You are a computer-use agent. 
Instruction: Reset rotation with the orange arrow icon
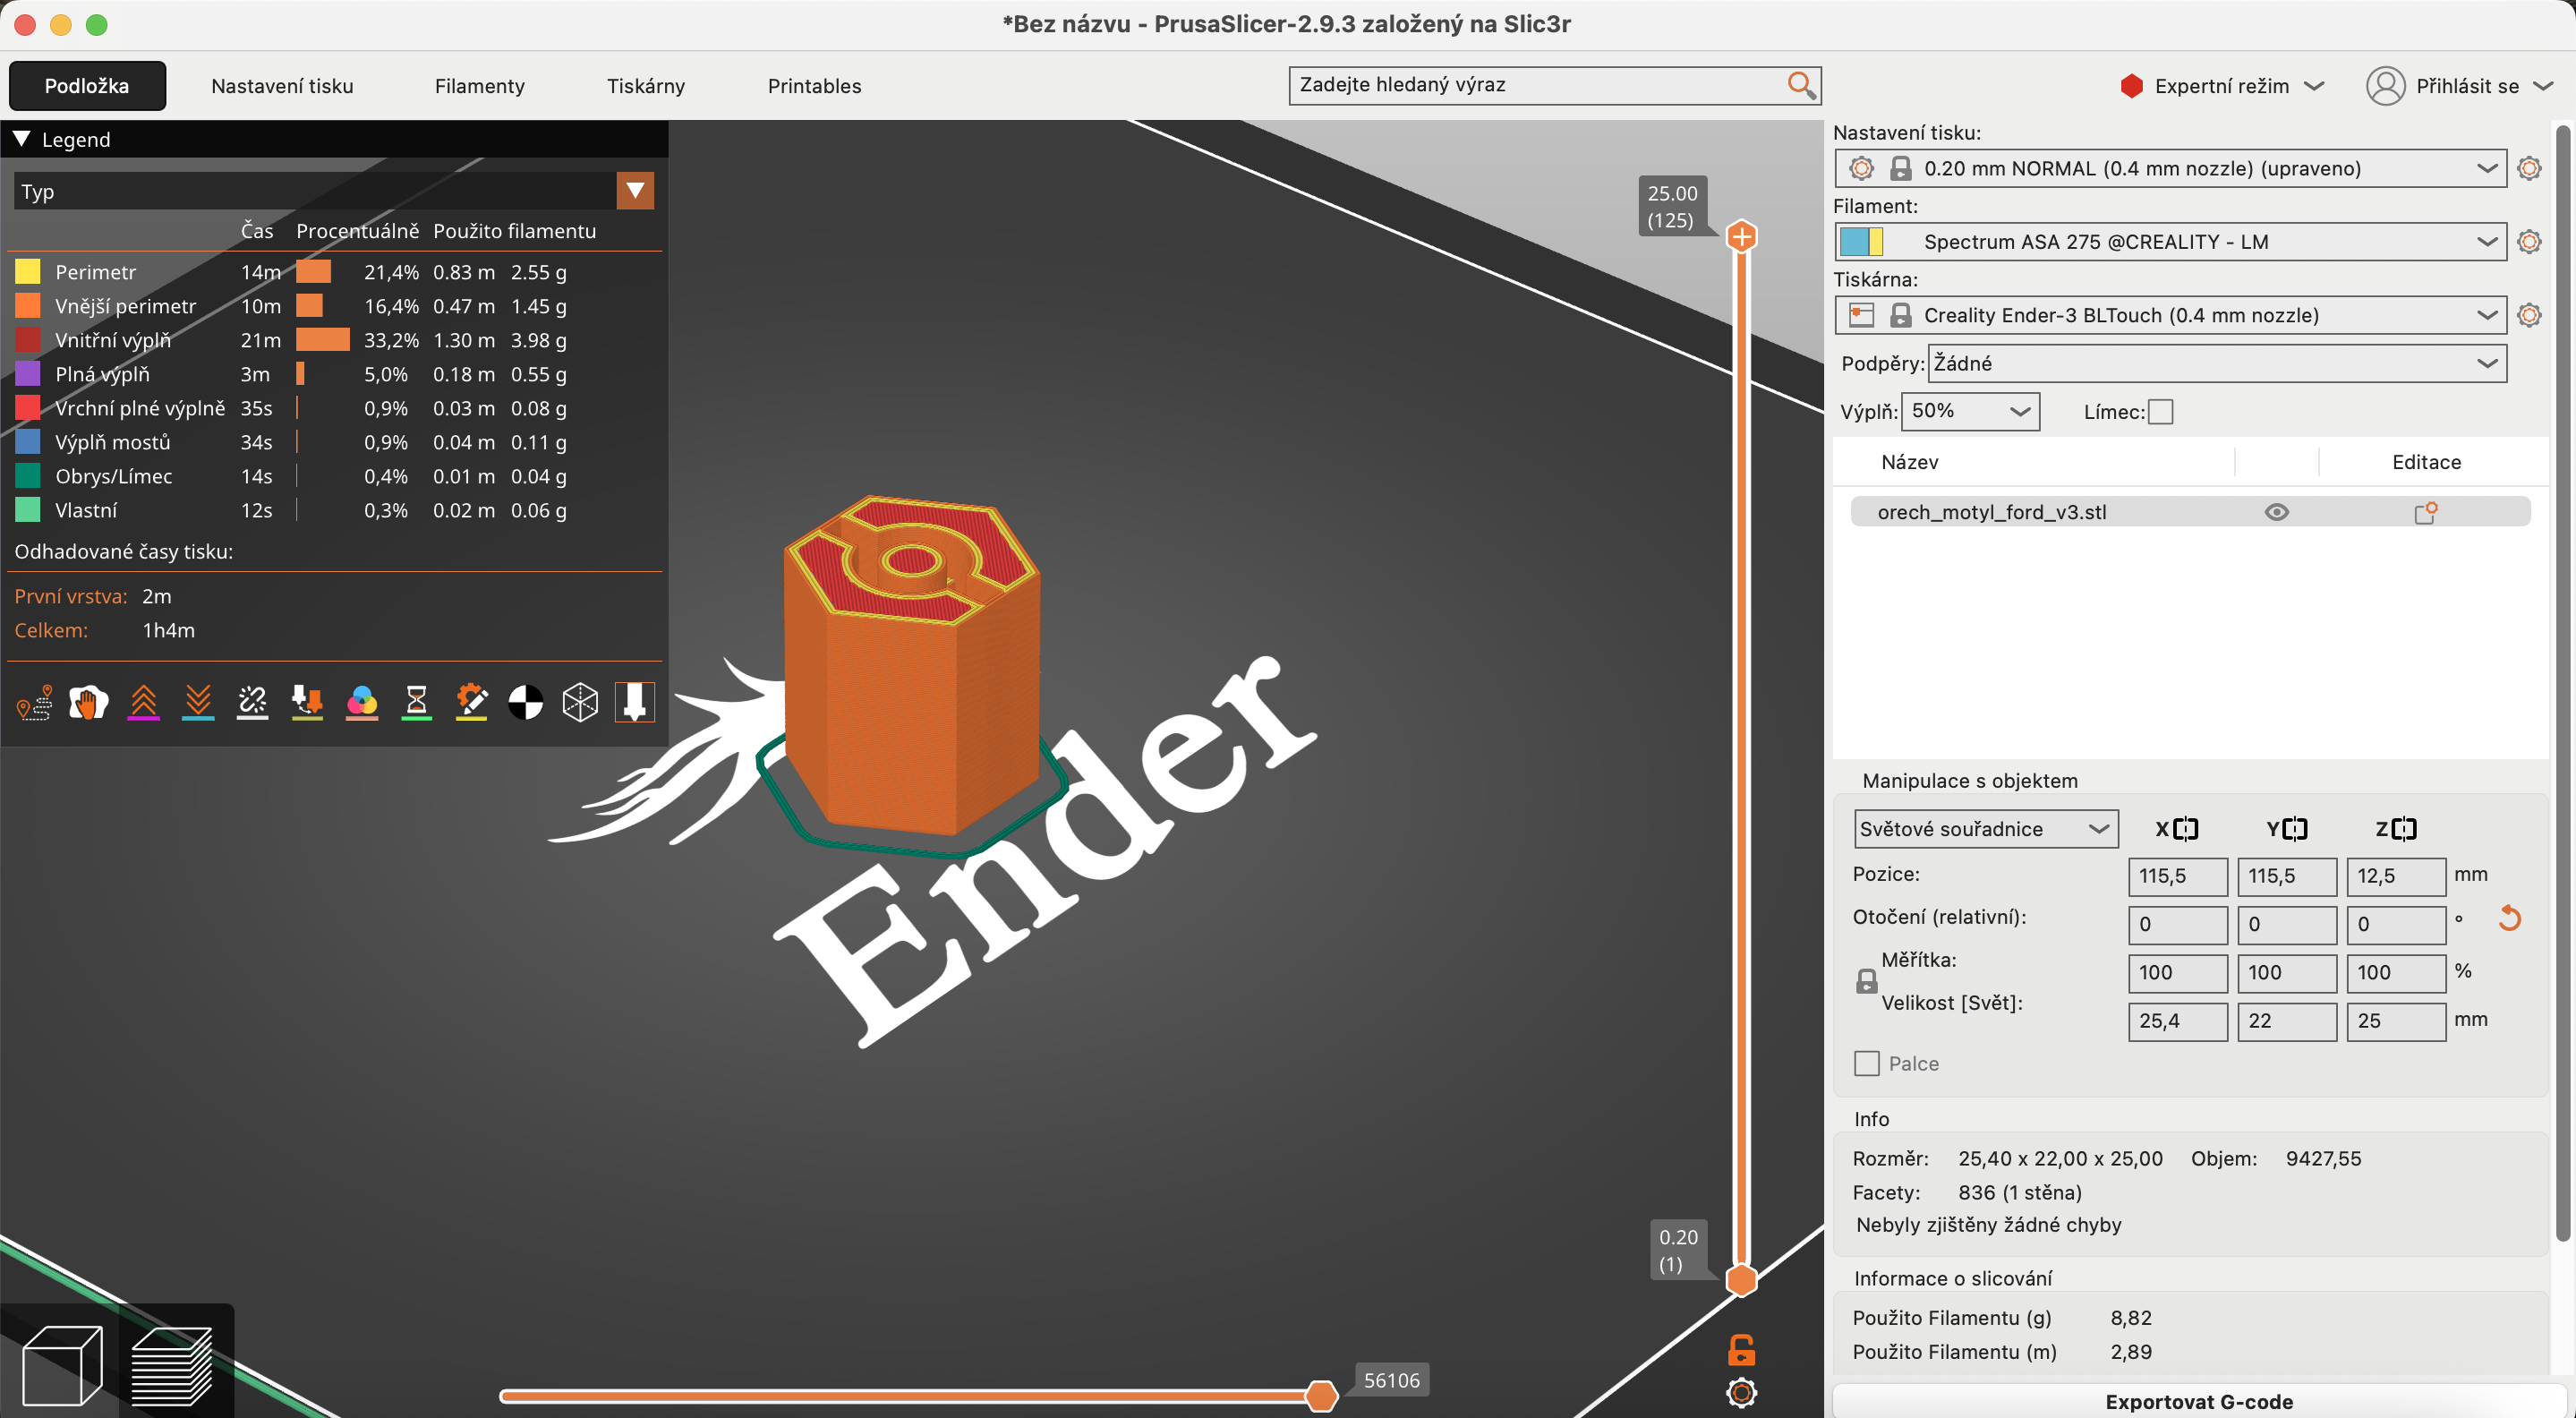[x=2509, y=919]
